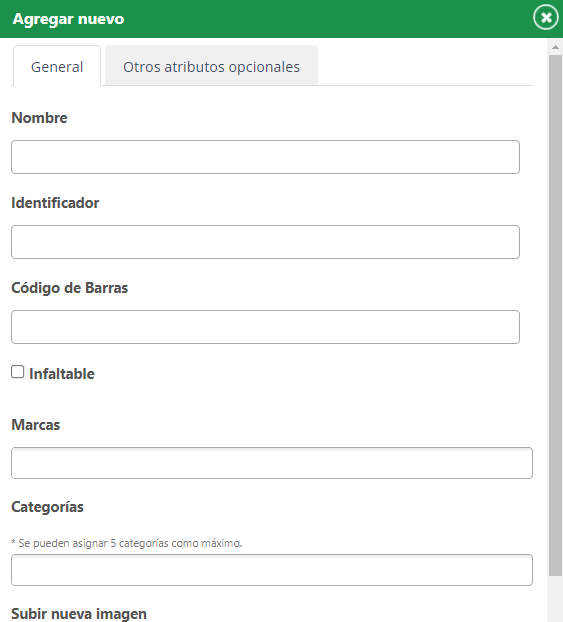563x622 pixels.
Task: Click into the Identificador text box
Action: [265, 242]
